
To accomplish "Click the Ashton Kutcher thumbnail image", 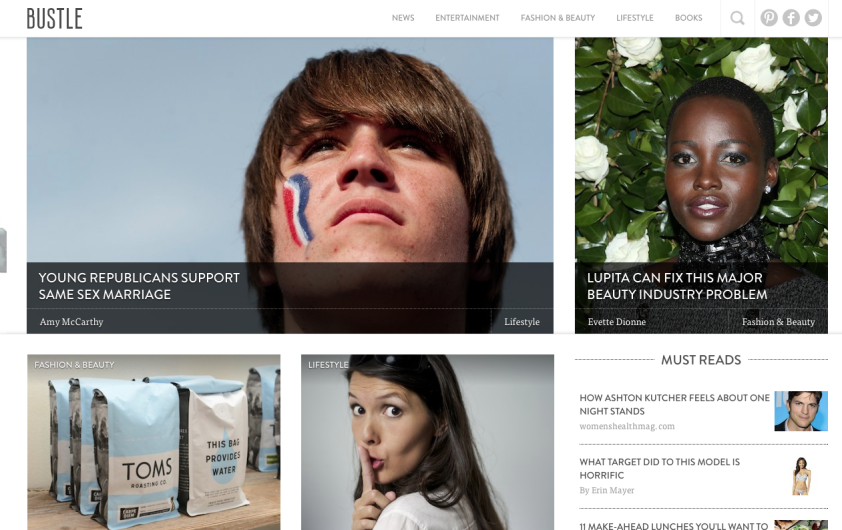I will (801, 411).
